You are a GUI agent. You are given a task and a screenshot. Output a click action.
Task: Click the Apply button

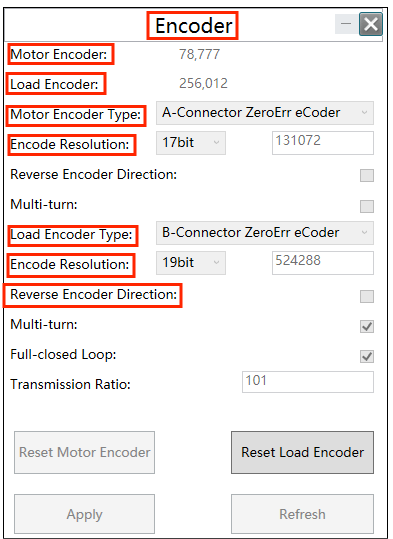84,514
